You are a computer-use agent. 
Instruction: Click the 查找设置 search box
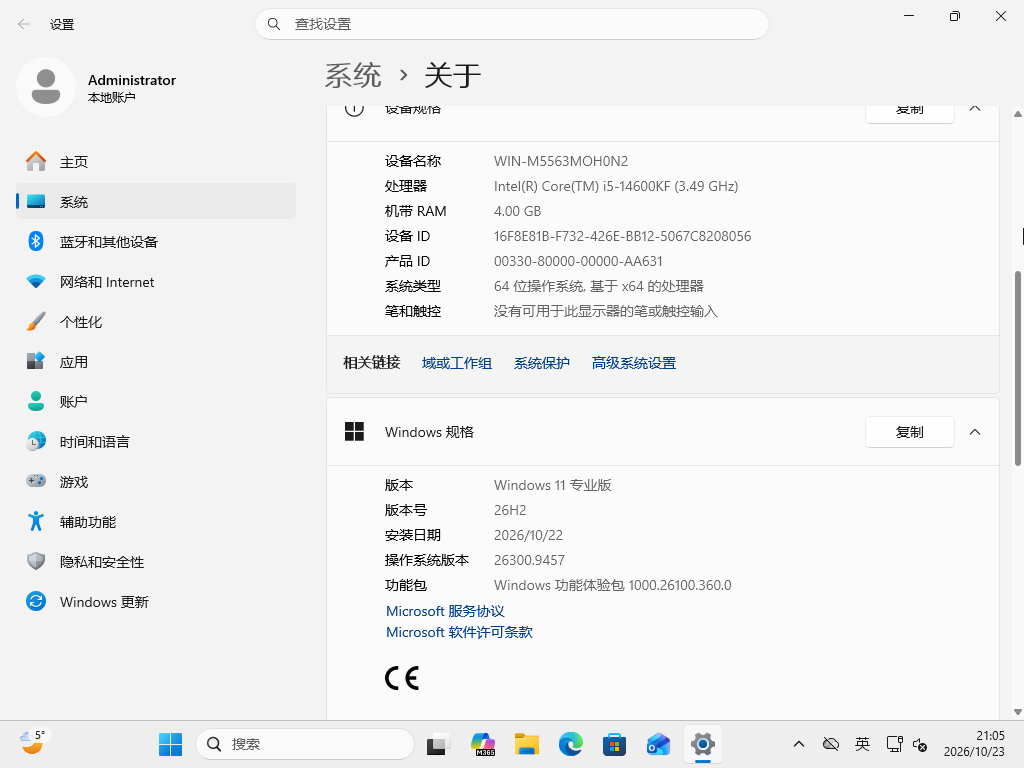(511, 24)
